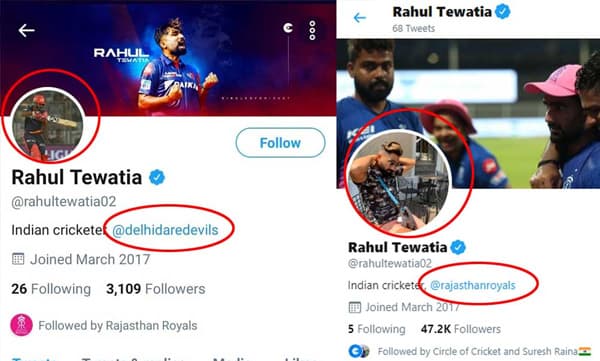Viewport: 600px width, 361px height.
Task: Tap the white back arrow on left profile
Action: click(x=26, y=30)
